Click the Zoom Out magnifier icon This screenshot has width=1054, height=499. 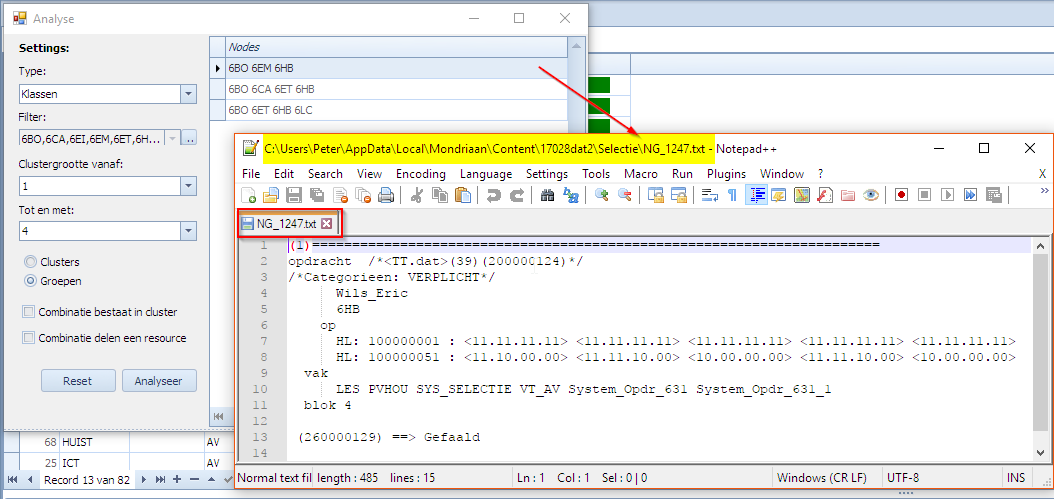click(624, 196)
